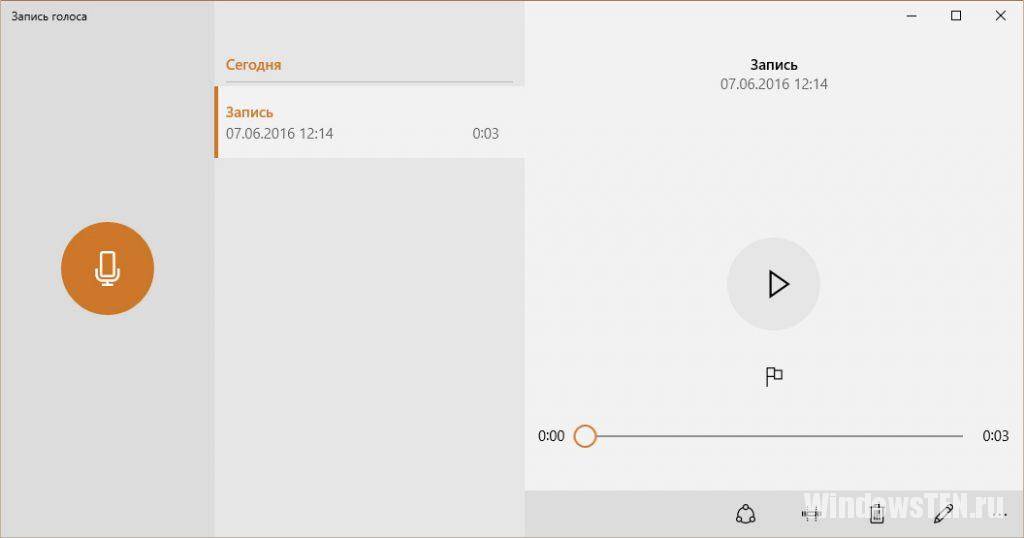Click the Запись title above the play button
This screenshot has height=538, width=1024.
pos(773,65)
